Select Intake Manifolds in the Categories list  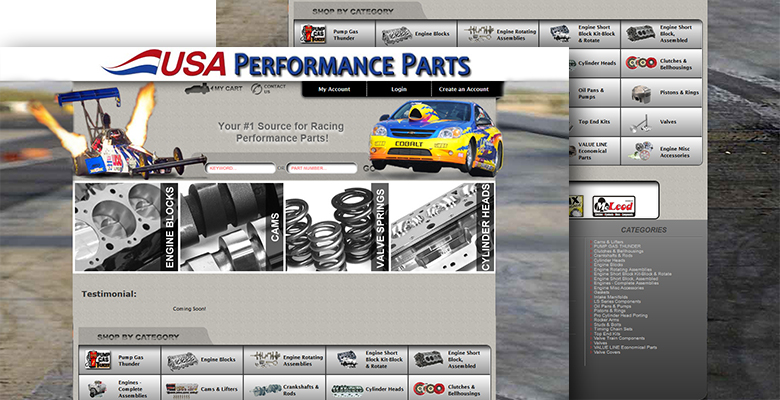point(610,297)
